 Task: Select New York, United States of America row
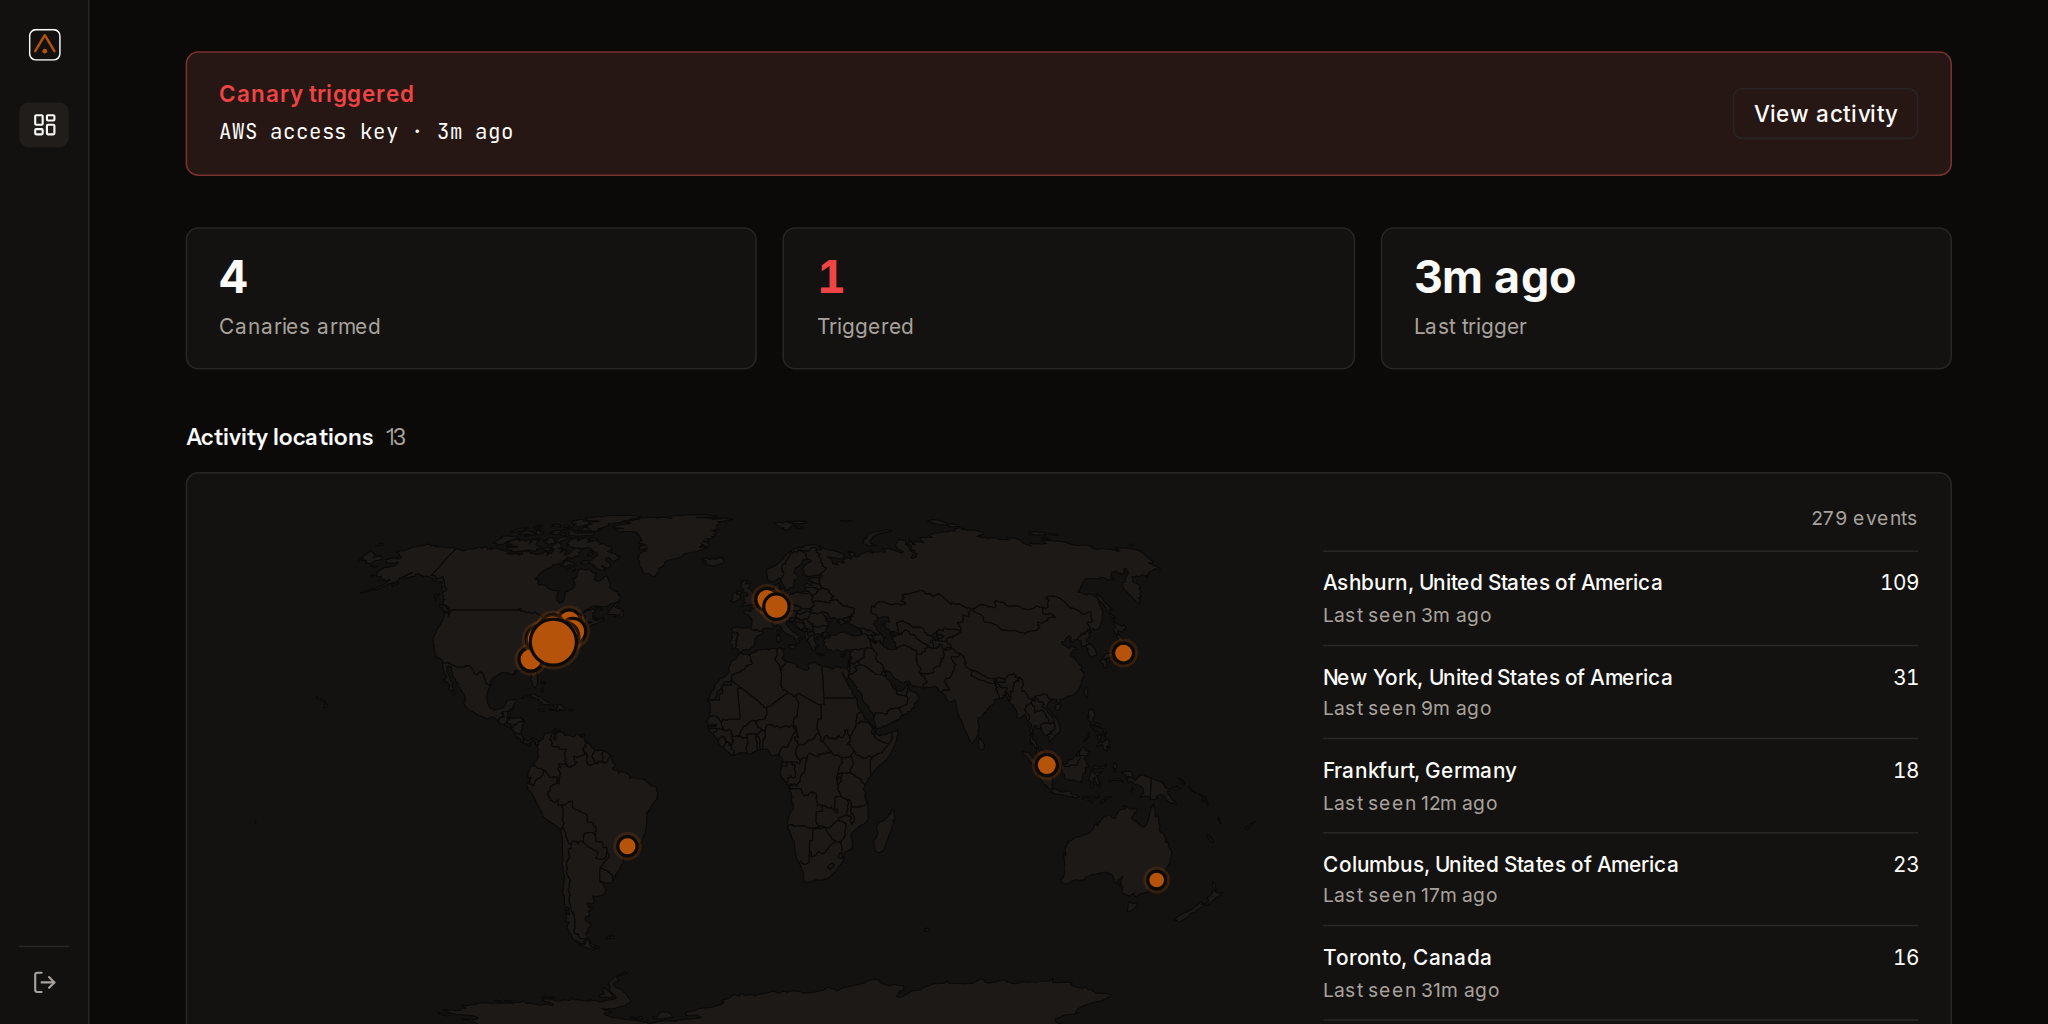point(1620,692)
